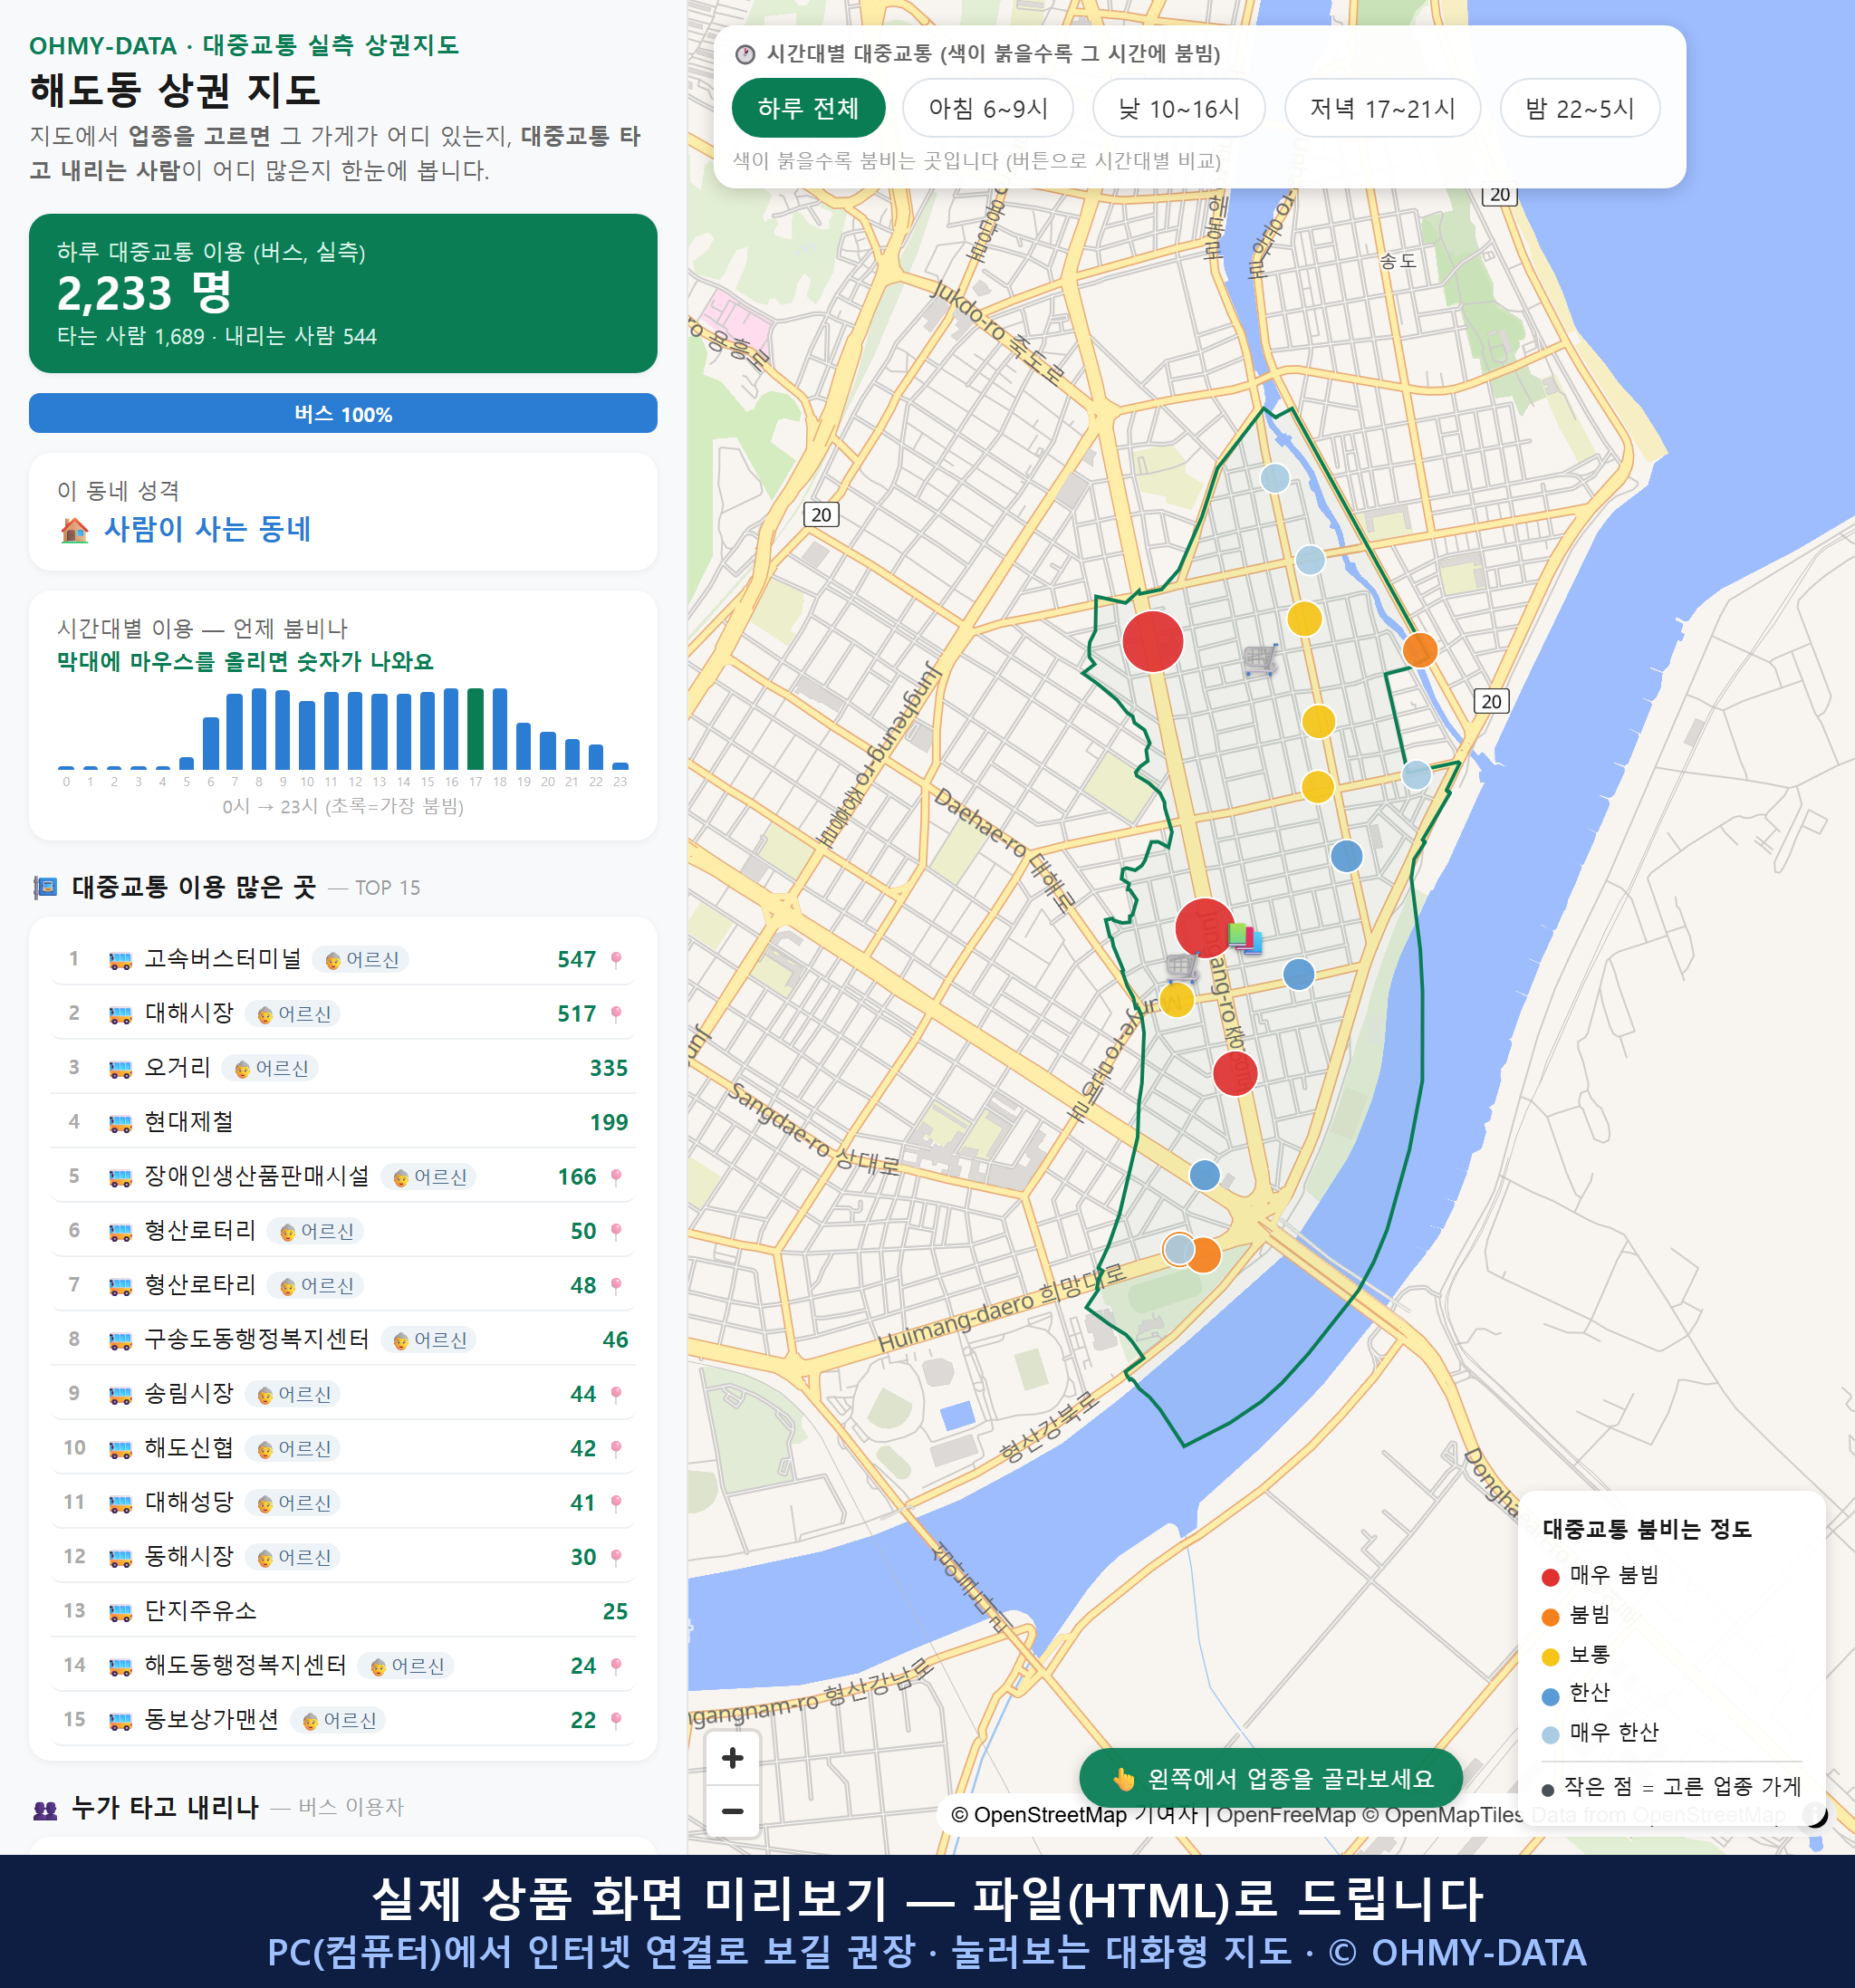Click the 사람이 사는 동네 neighborhood label
The image size is (1855, 1988).
tap(208, 529)
